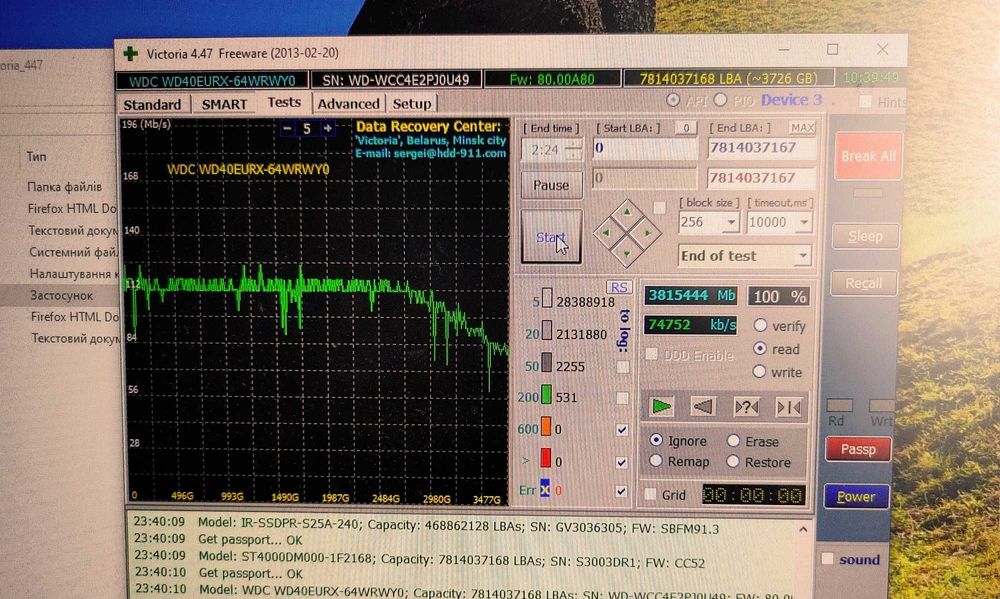Image resolution: width=1000 pixels, height=599 pixels.
Task: Click the Passp button
Action: 858,449
